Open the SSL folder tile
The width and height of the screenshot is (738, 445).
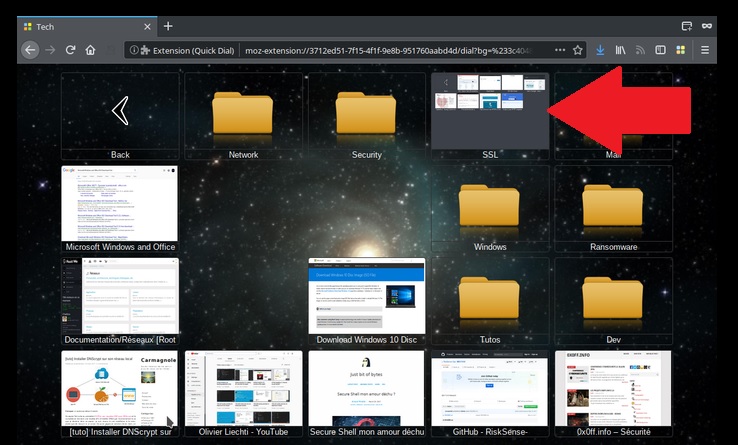coord(489,111)
